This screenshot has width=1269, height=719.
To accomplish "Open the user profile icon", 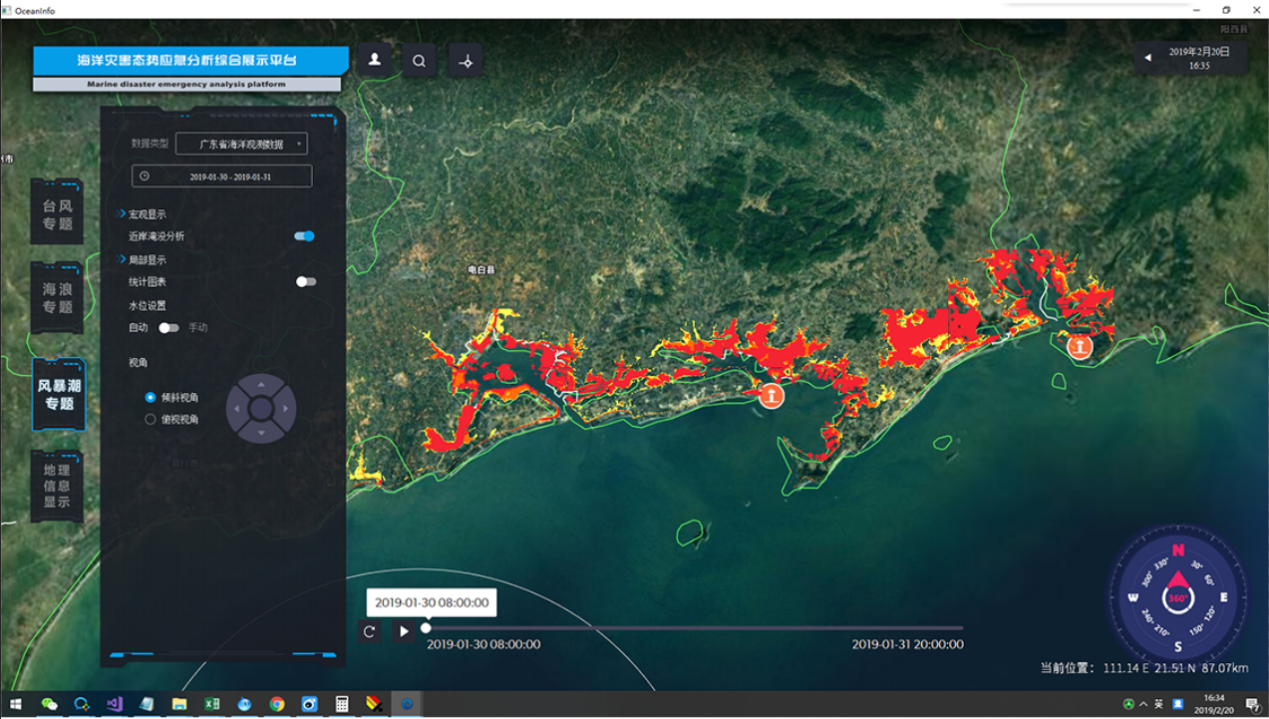I will [x=375, y=60].
